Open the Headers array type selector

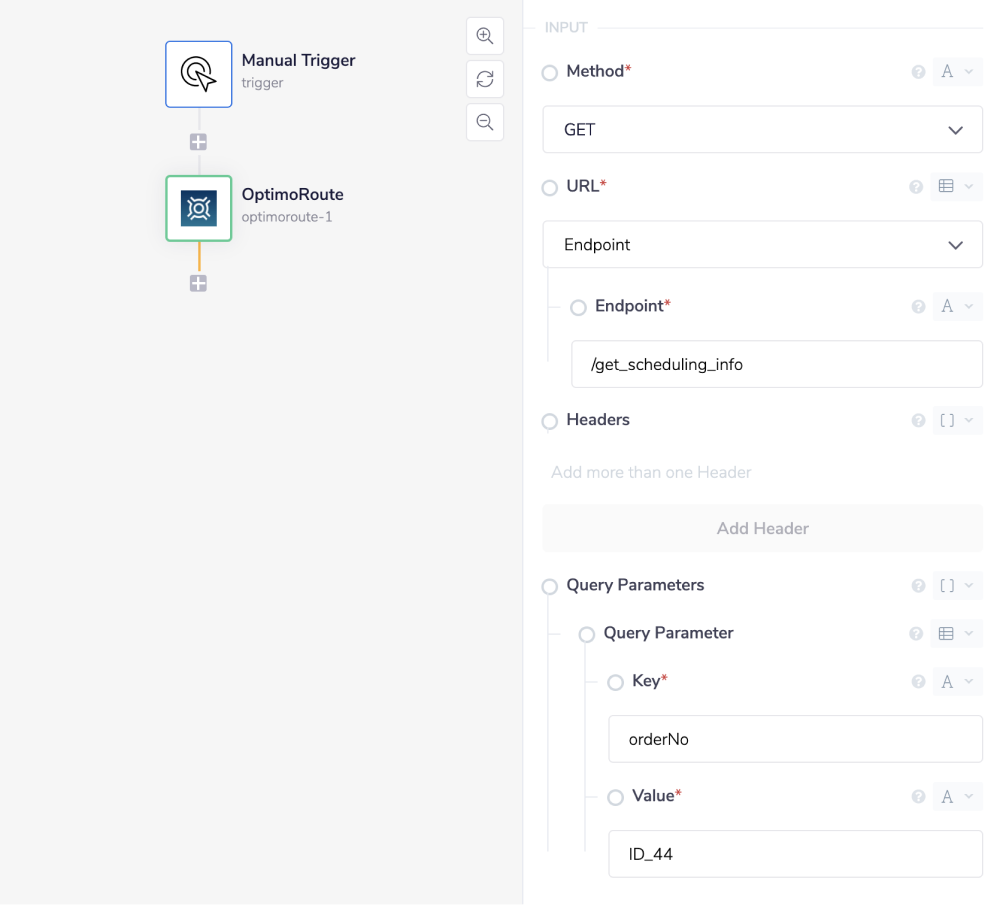point(956,421)
